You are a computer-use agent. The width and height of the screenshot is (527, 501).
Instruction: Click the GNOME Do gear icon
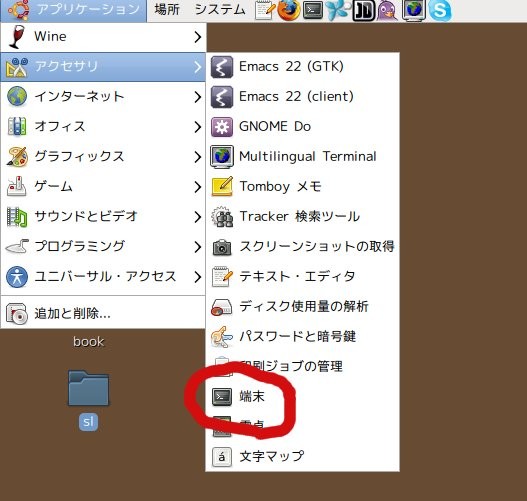point(221,127)
